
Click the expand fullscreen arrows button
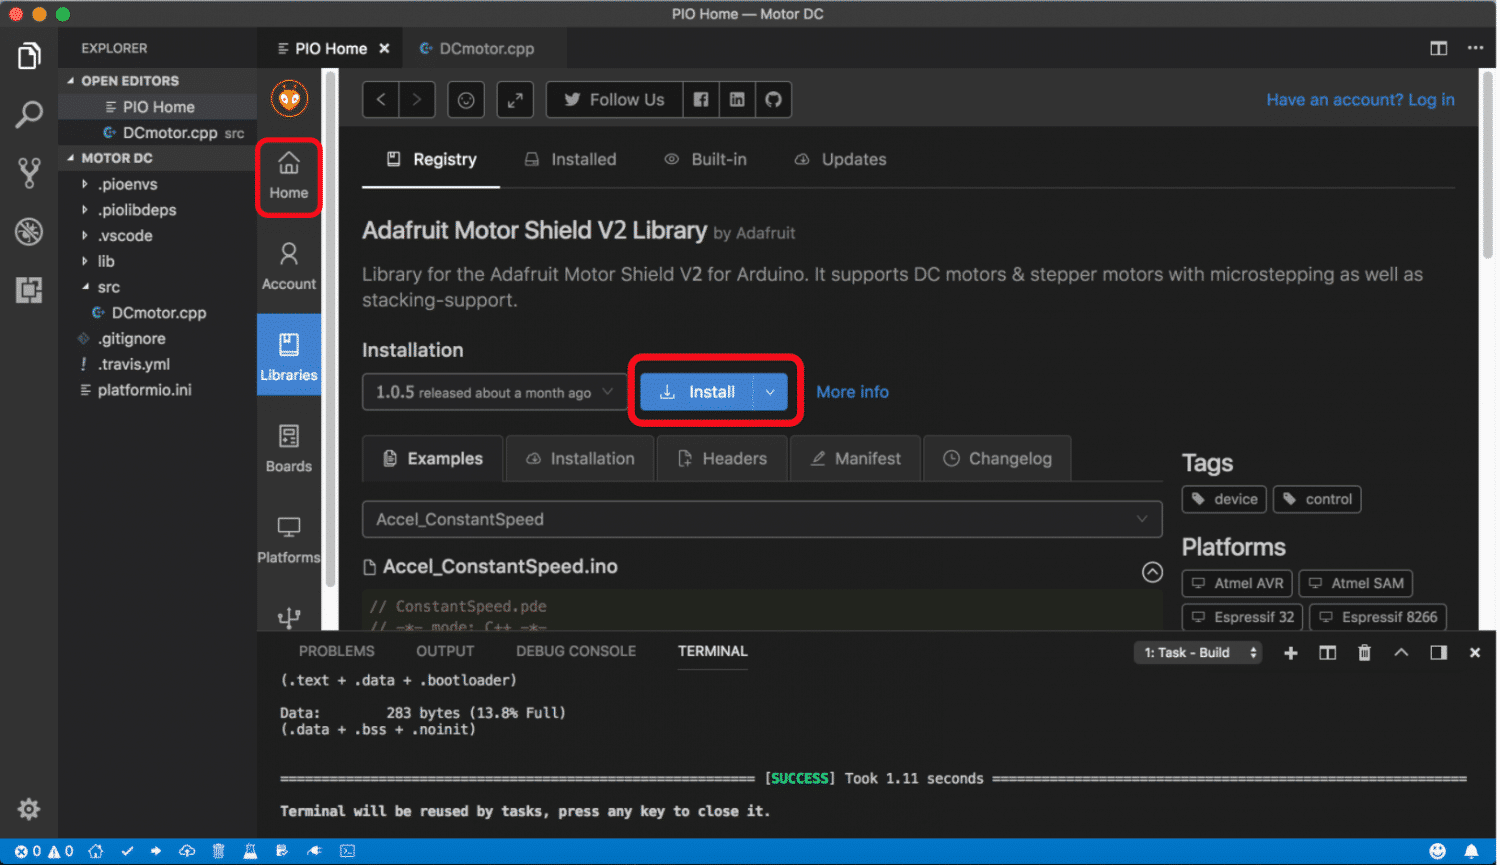coord(515,100)
